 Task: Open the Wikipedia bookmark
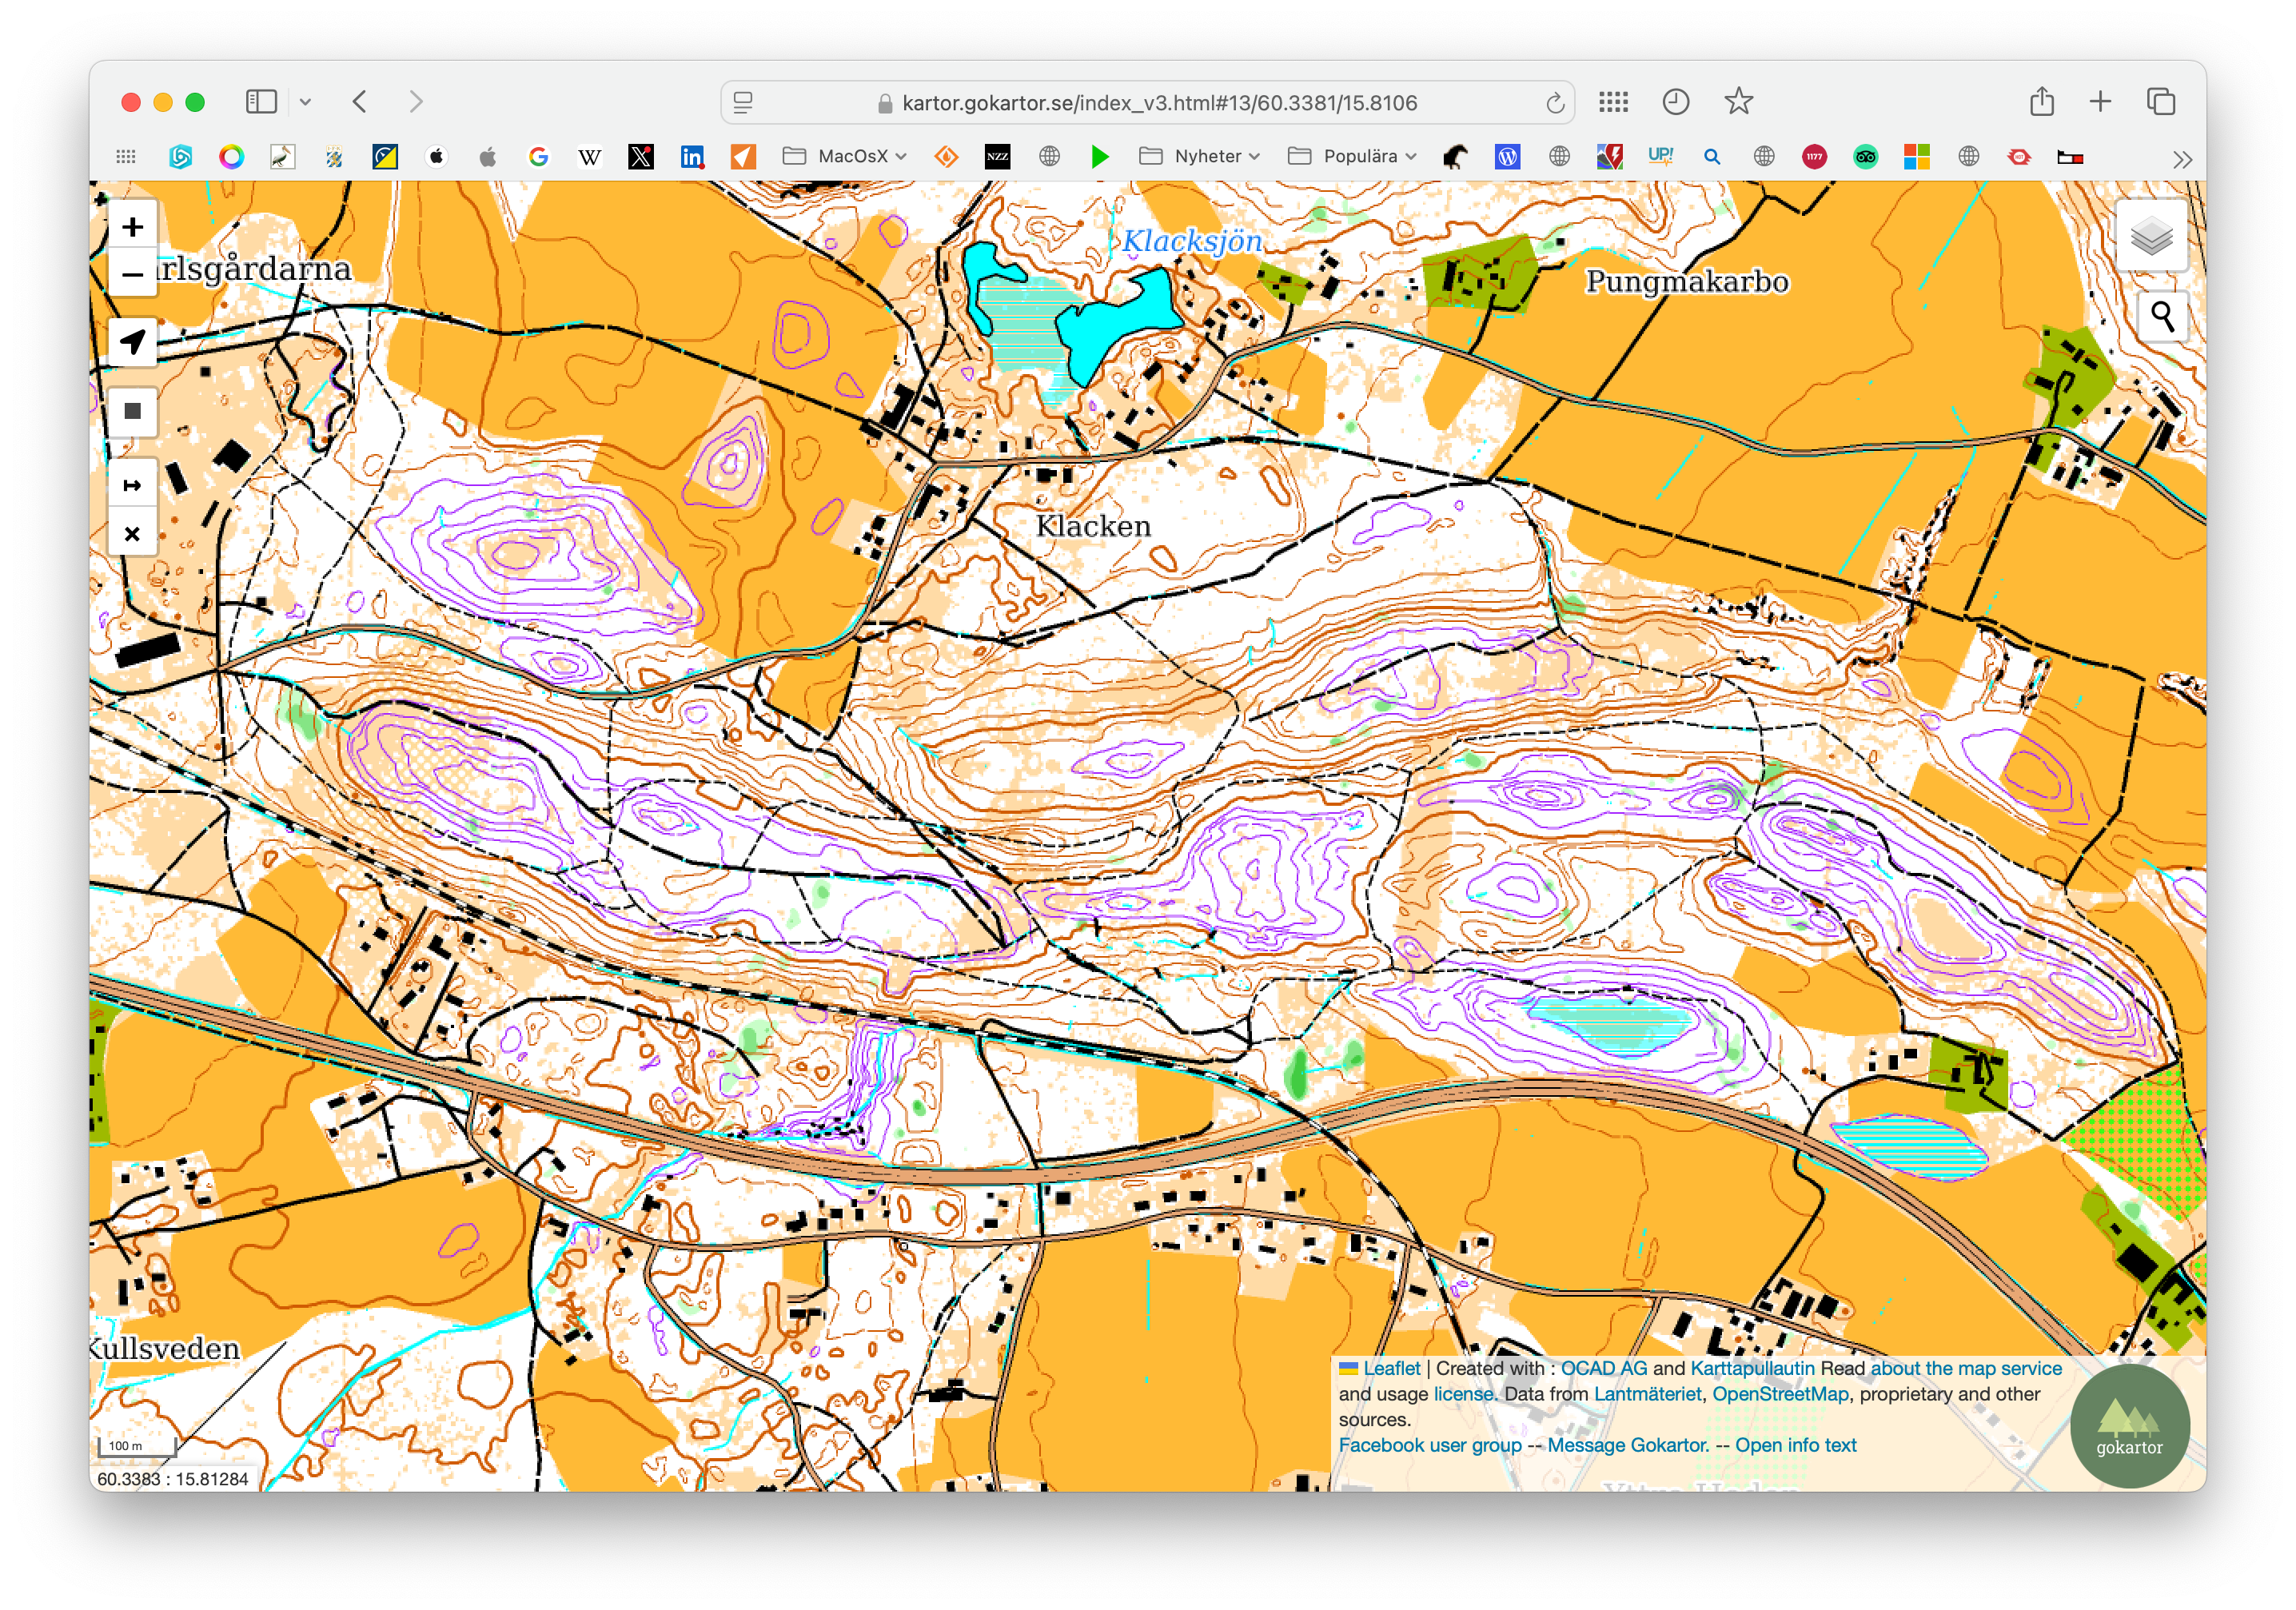tap(590, 157)
